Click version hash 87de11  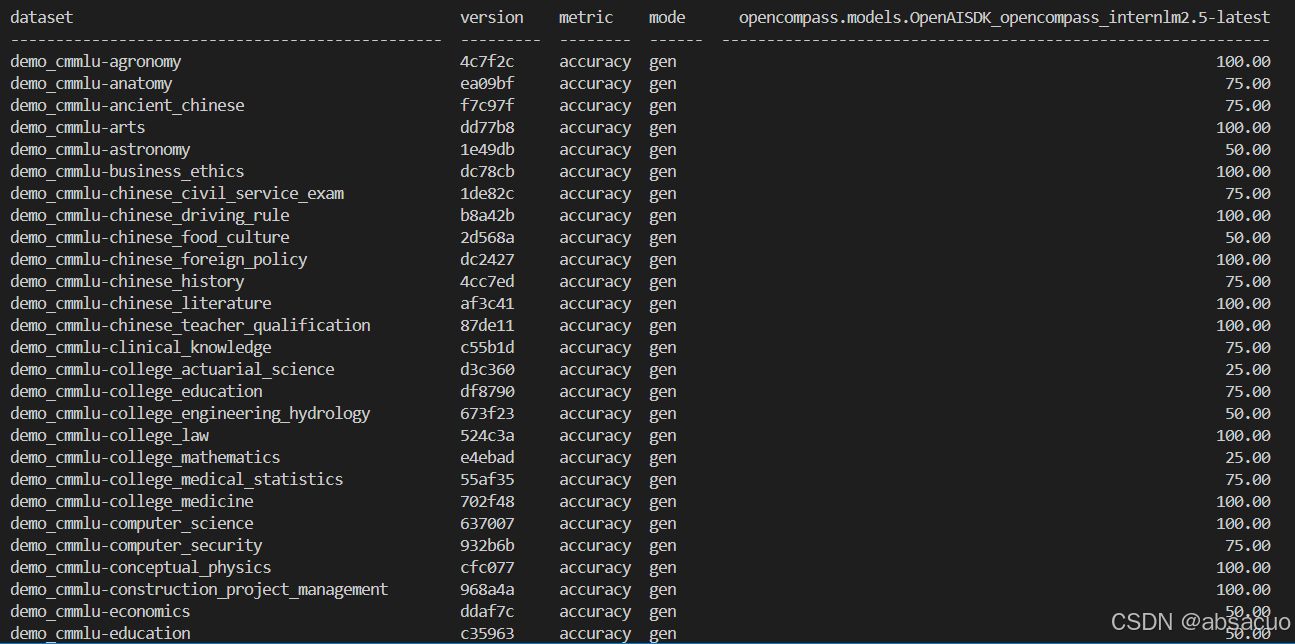pos(487,325)
